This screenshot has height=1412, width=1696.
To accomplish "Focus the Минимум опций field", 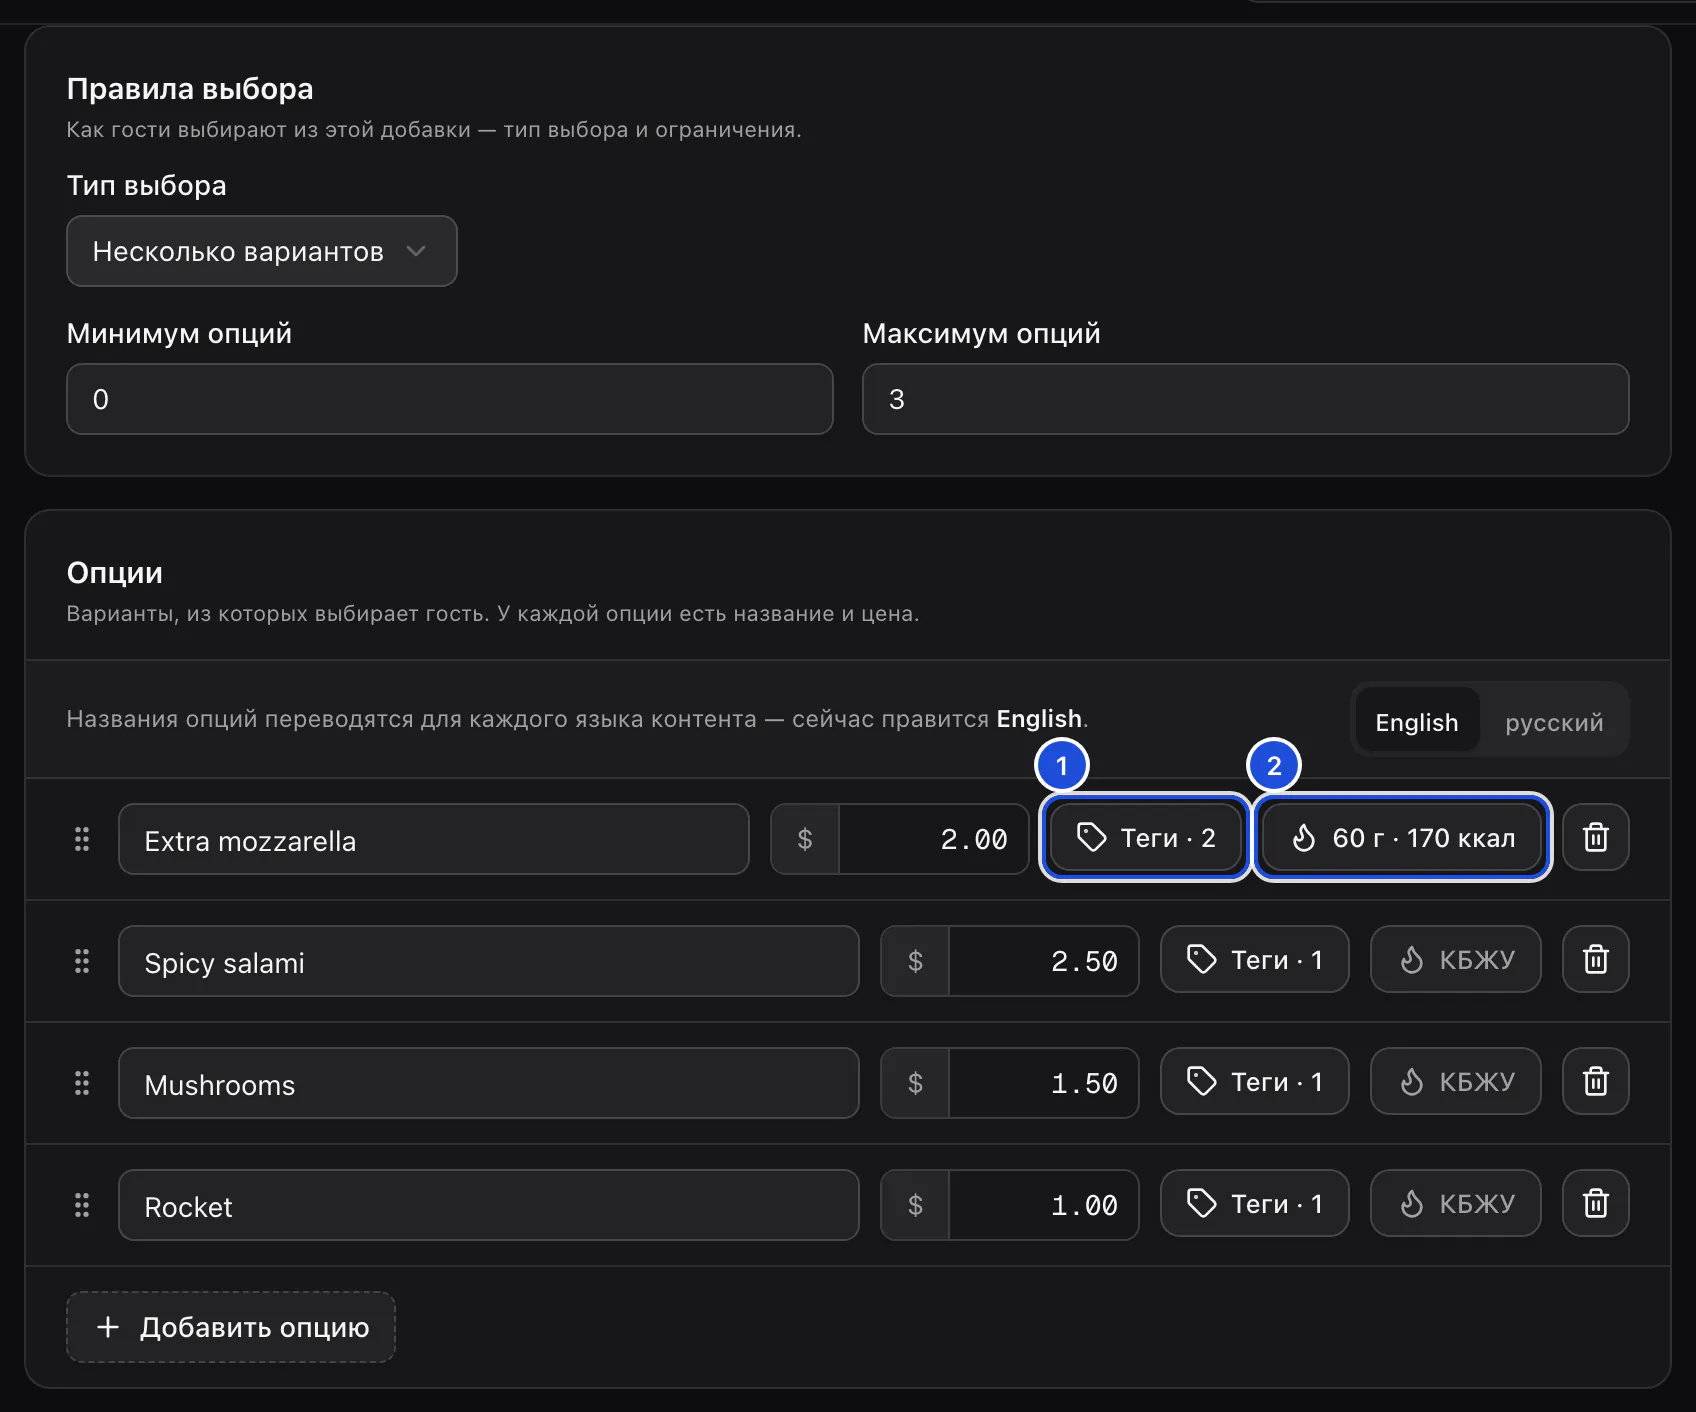I will coord(450,399).
